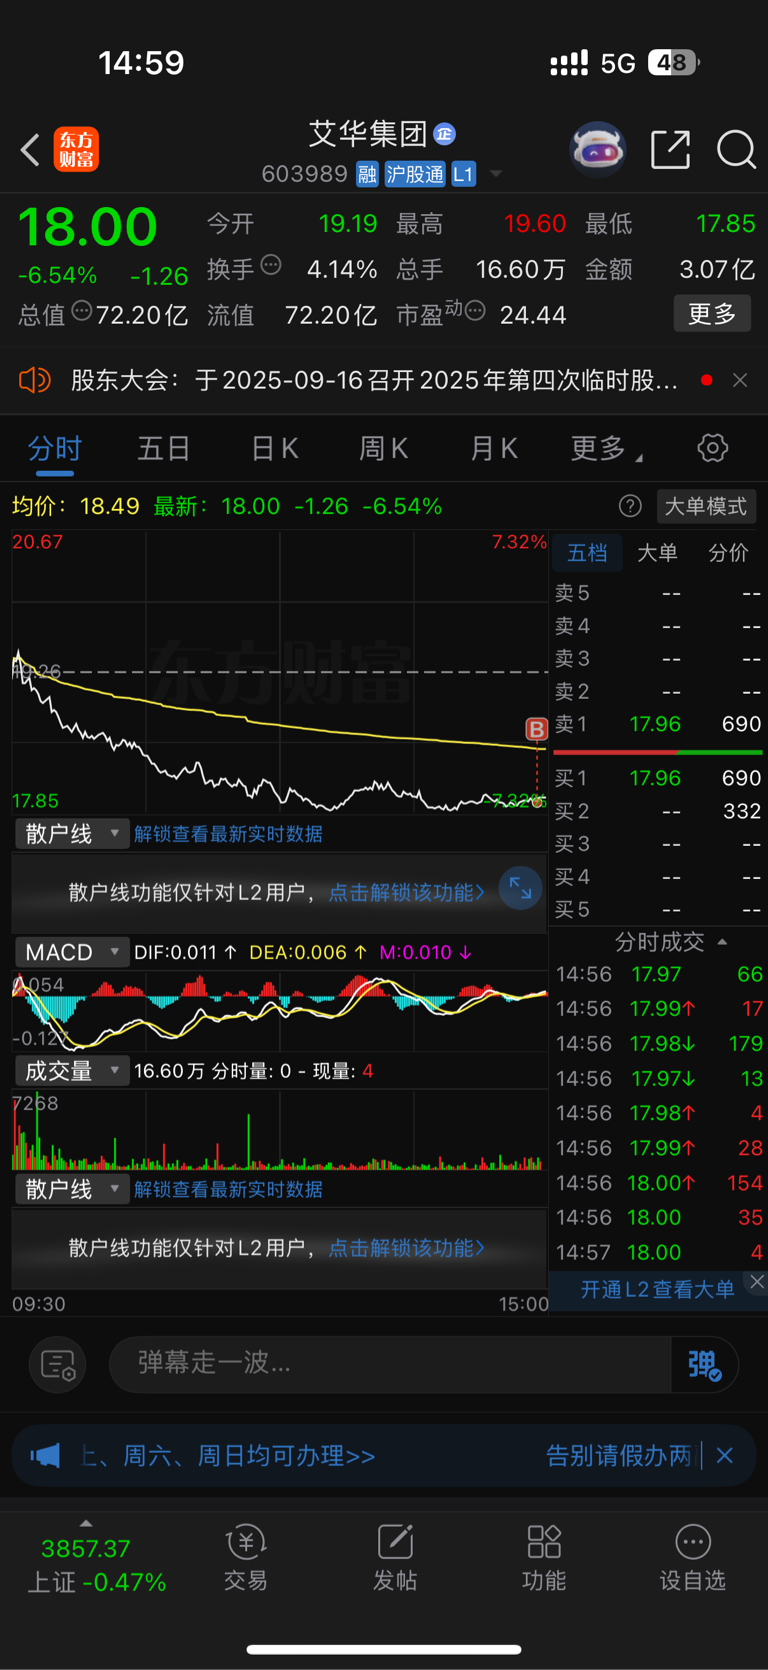This screenshot has height=1670, width=768.
Task: Open the 东方财富 orange logo
Action: [76, 150]
